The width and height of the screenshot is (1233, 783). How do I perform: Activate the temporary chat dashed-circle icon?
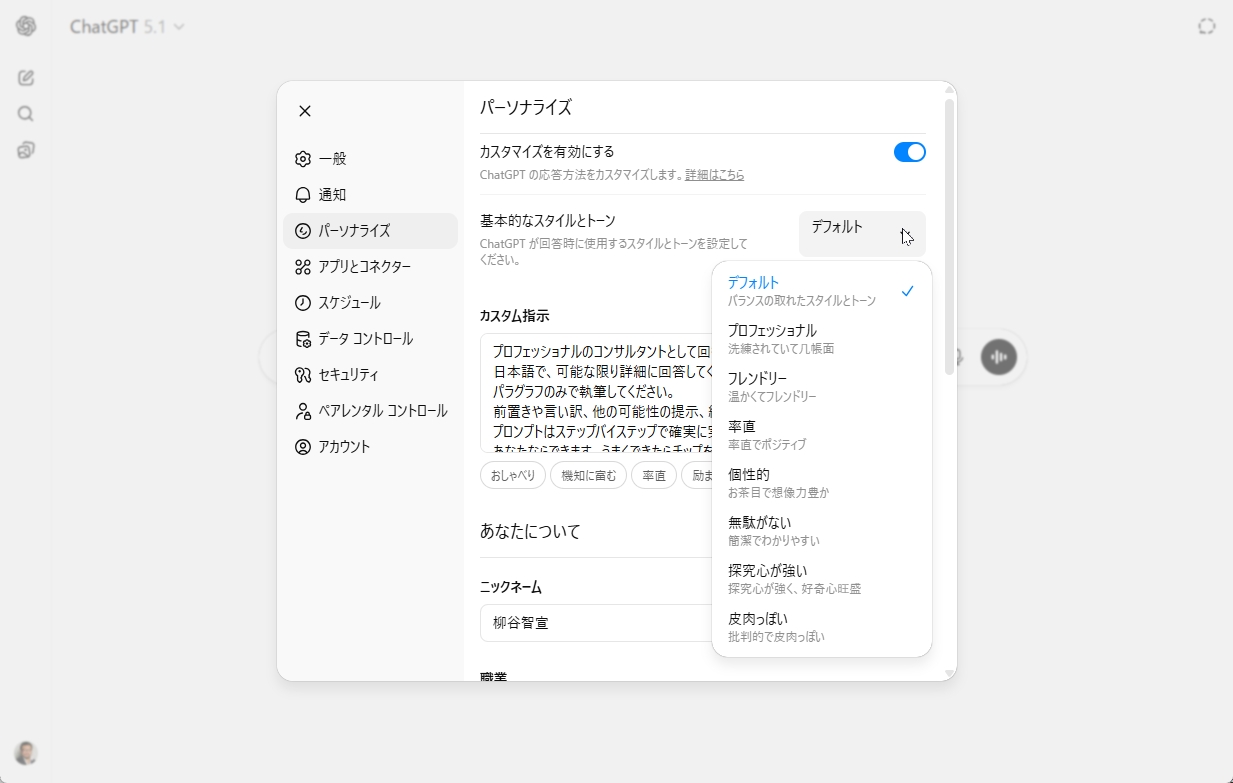(x=1206, y=27)
